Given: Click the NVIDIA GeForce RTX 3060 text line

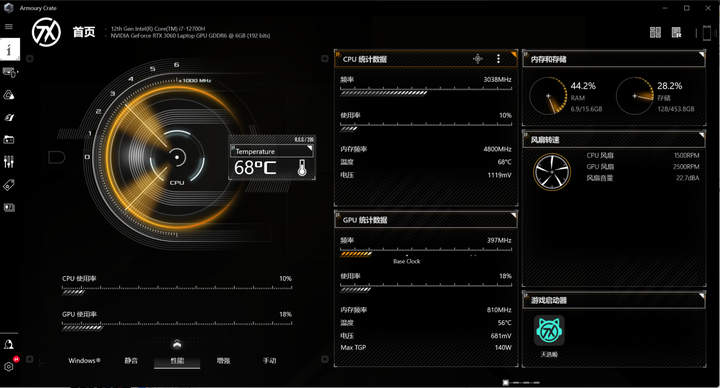Looking at the screenshot, I should [x=190, y=35].
